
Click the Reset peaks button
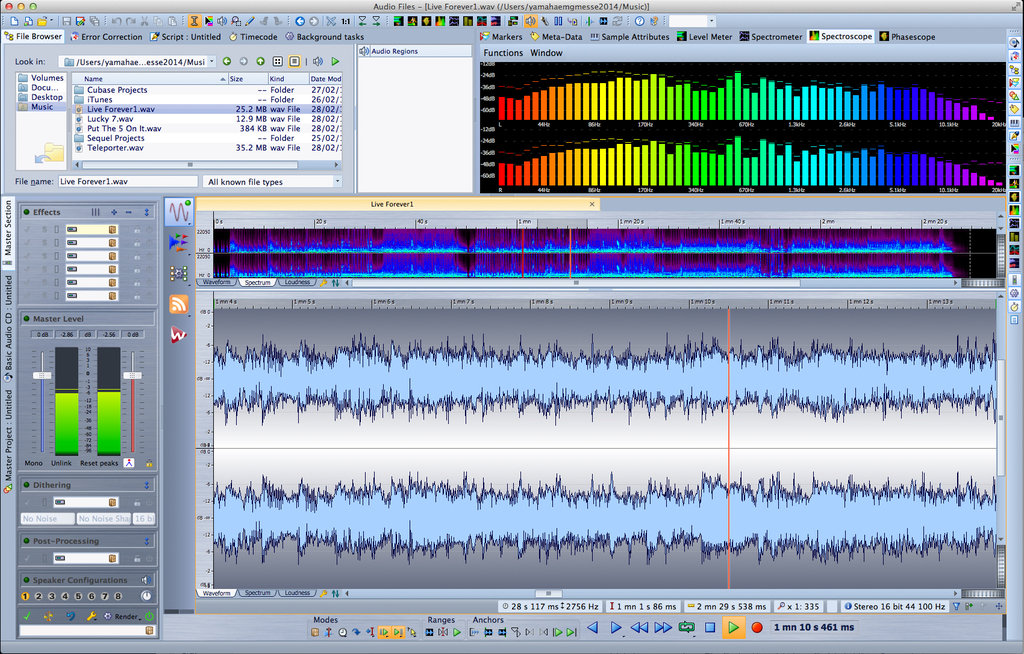[x=99, y=463]
